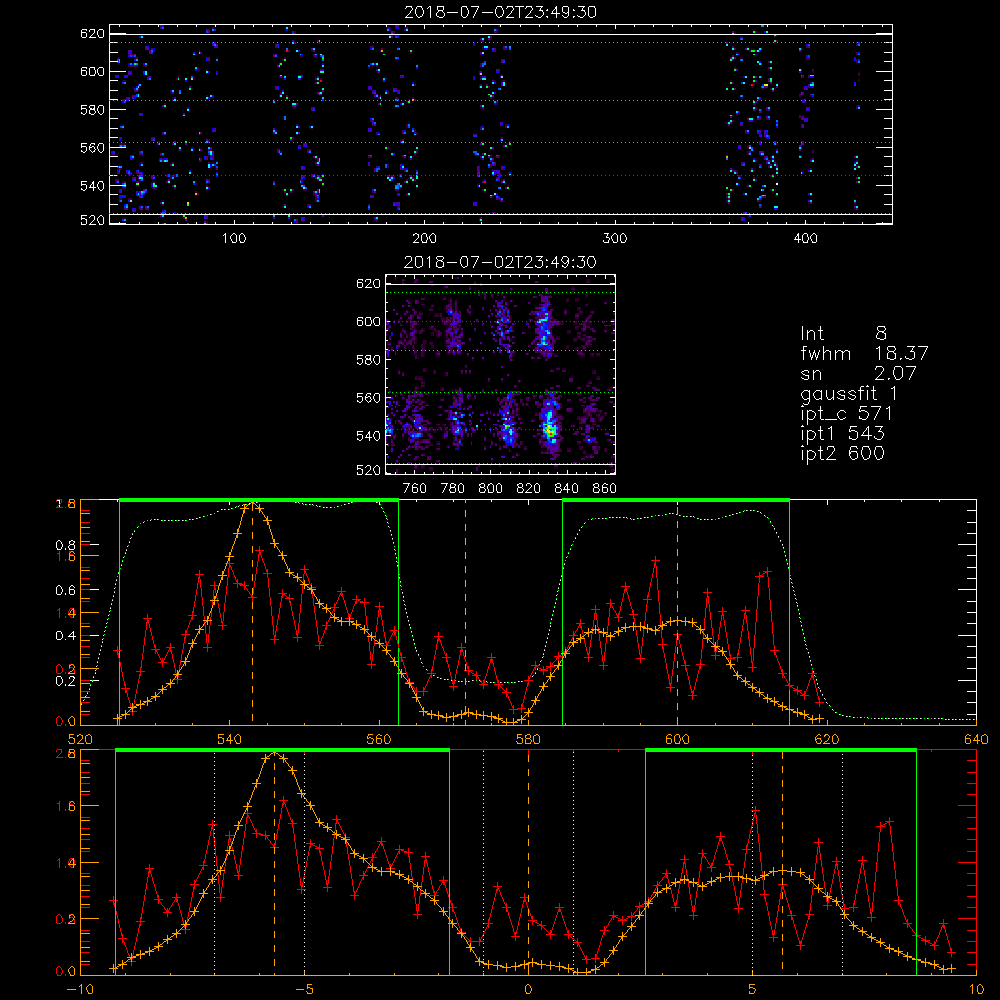Click the orange curve's peak in the bottom plot
Screen dimensions: 1000x1000
point(275,754)
